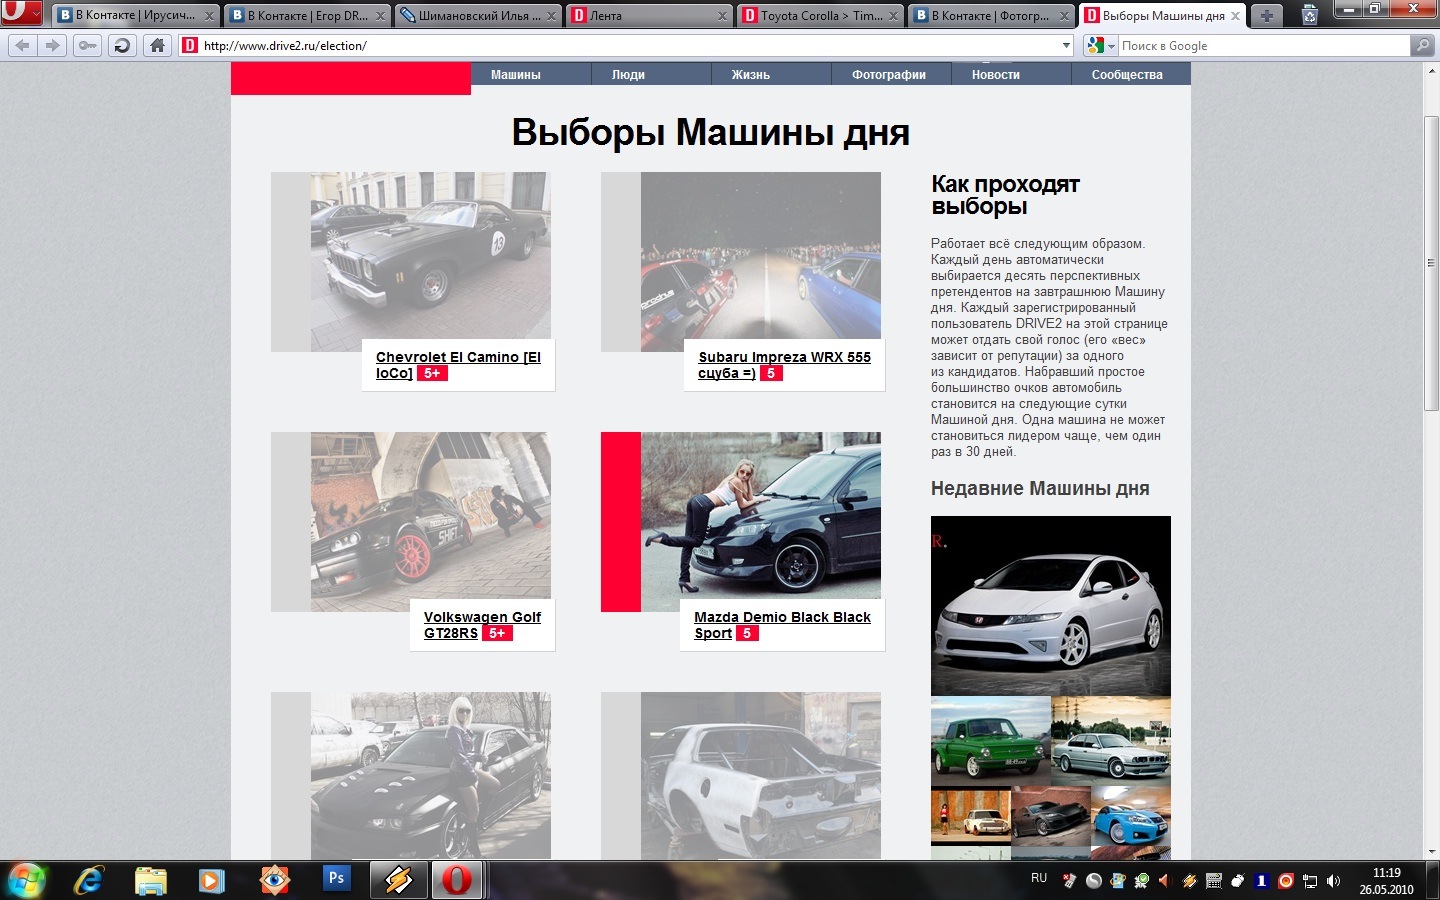Vote via the Chevrolet El Camino photo
This screenshot has width=1440, height=900.
(x=430, y=262)
